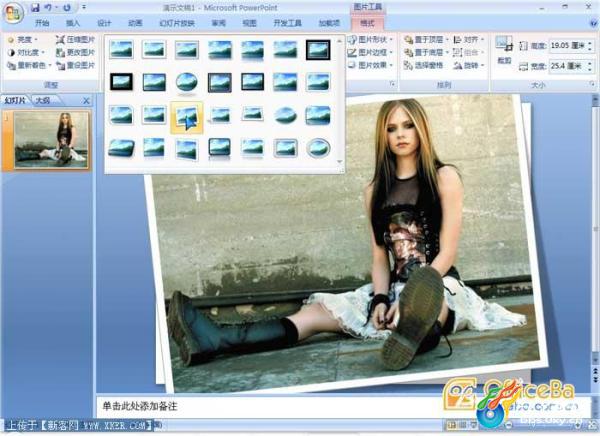Click the round Office button
Viewport: 600px width, 436px height.
pos(13,13)
